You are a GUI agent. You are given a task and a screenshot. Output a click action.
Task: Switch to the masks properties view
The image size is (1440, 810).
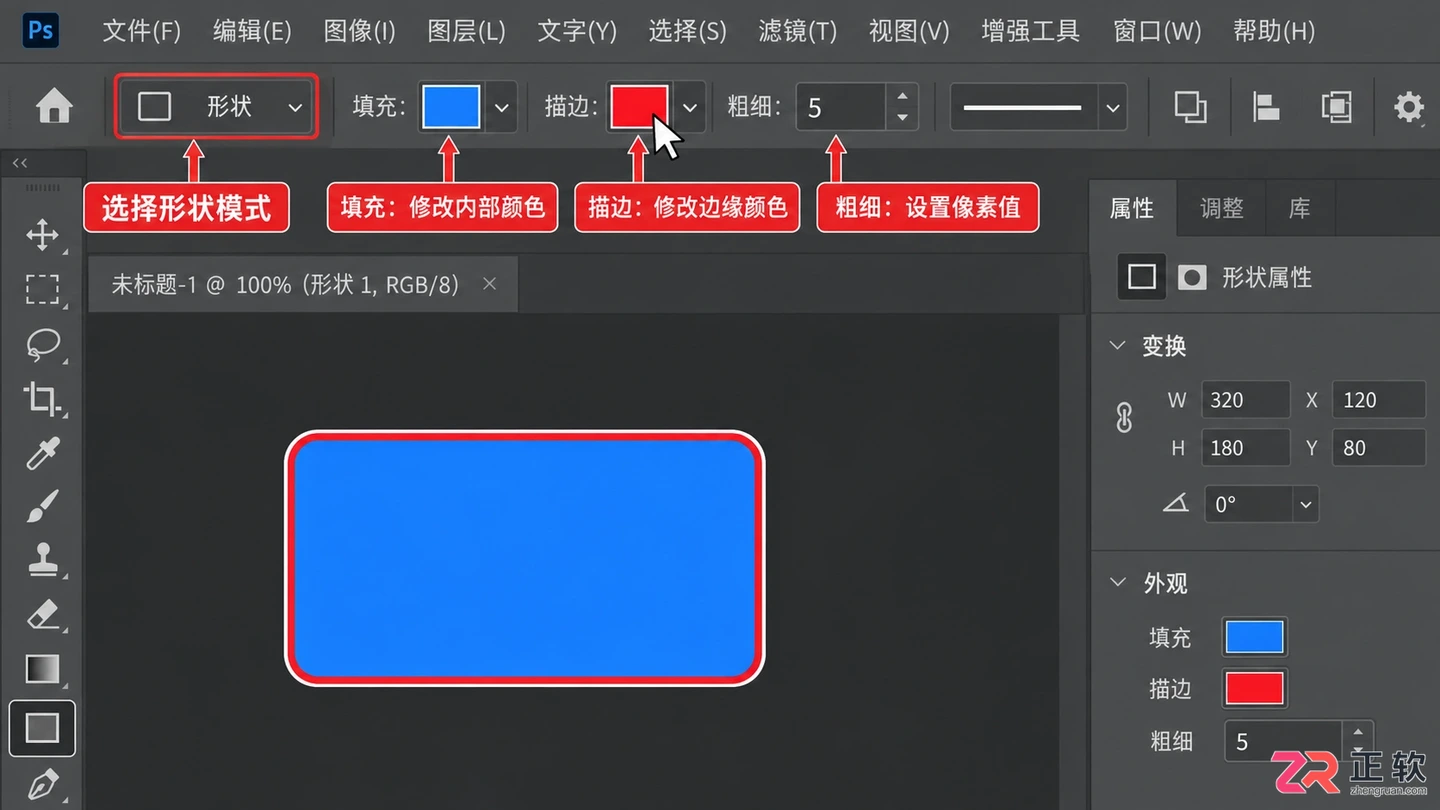click(1192, 277)
